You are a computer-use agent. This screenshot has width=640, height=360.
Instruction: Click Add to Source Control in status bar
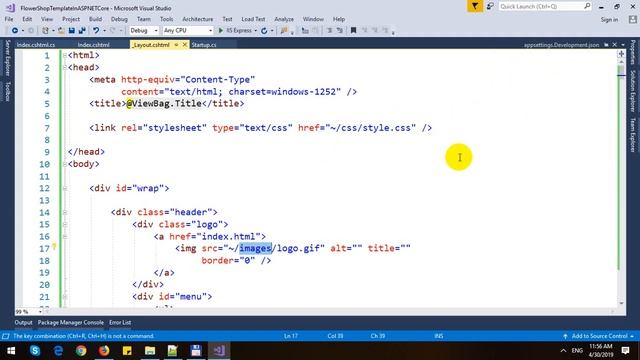click(x=598, y=336)
